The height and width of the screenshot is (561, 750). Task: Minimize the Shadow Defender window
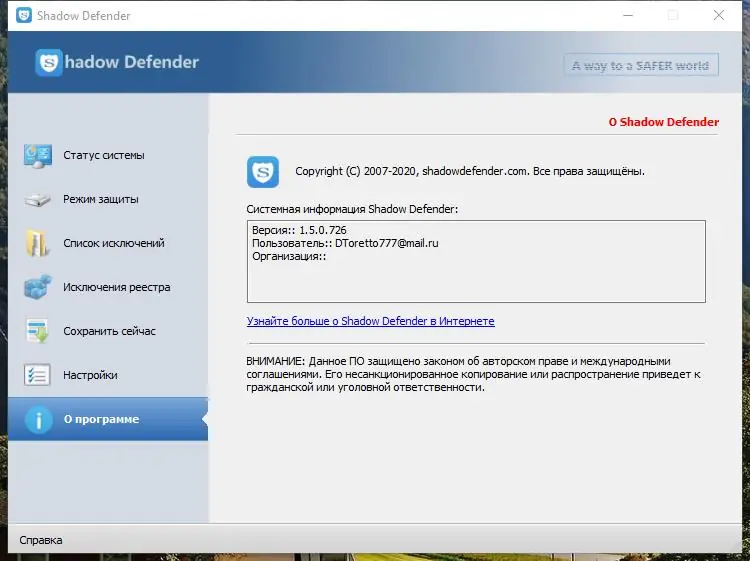point(628,15)
